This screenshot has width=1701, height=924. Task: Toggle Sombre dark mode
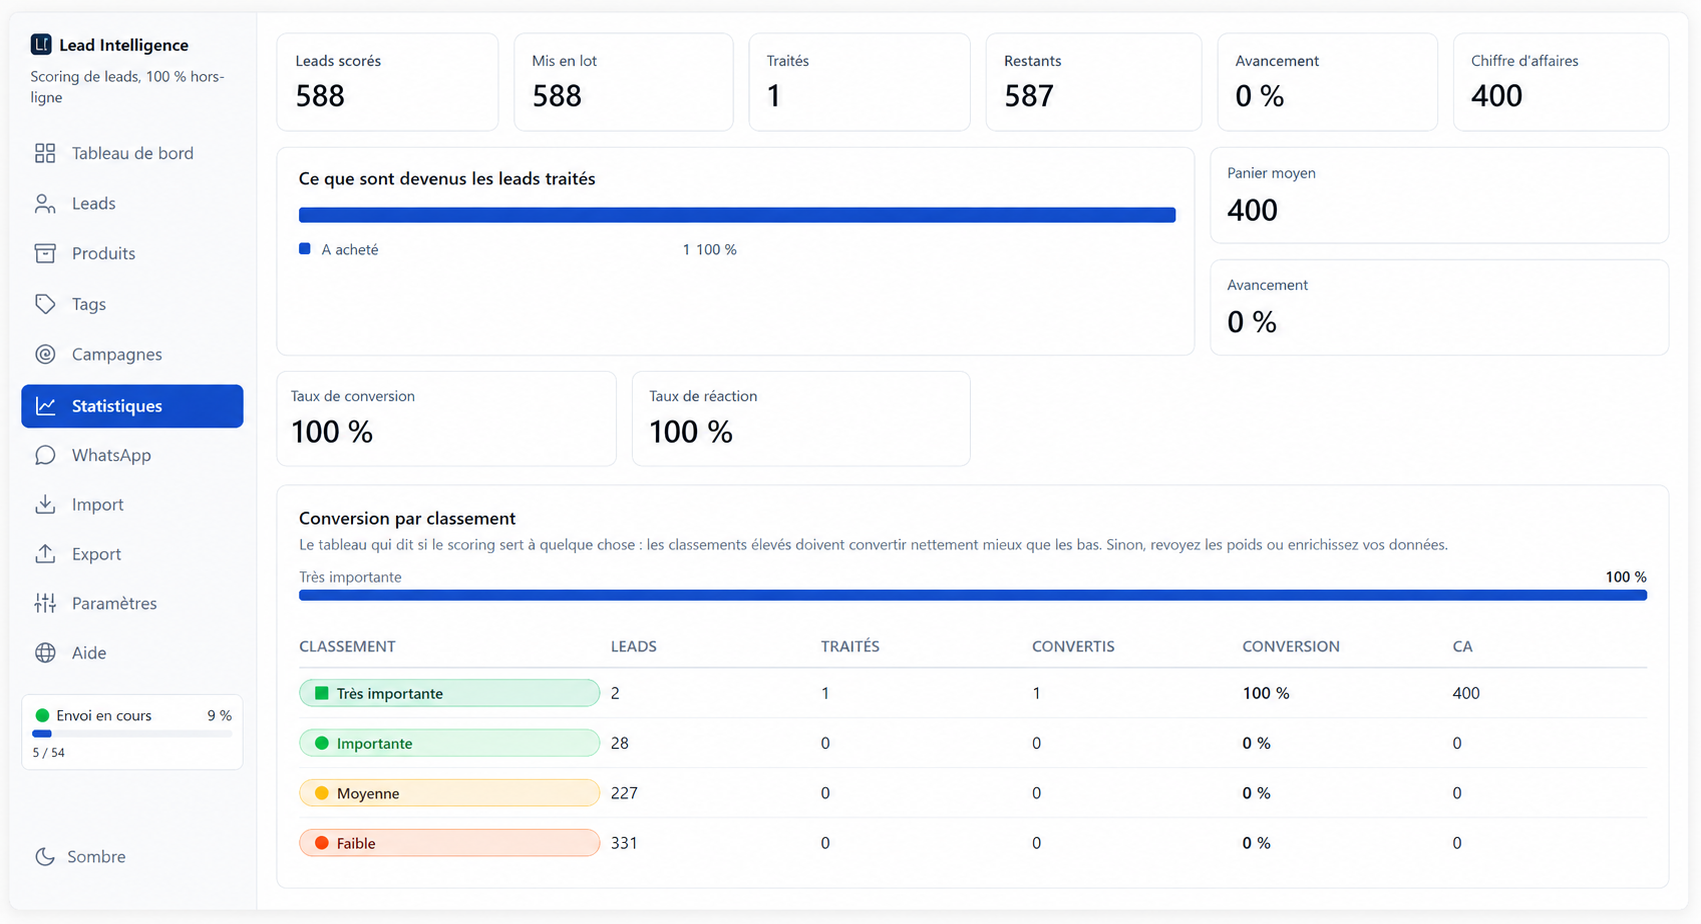[81, 857]
